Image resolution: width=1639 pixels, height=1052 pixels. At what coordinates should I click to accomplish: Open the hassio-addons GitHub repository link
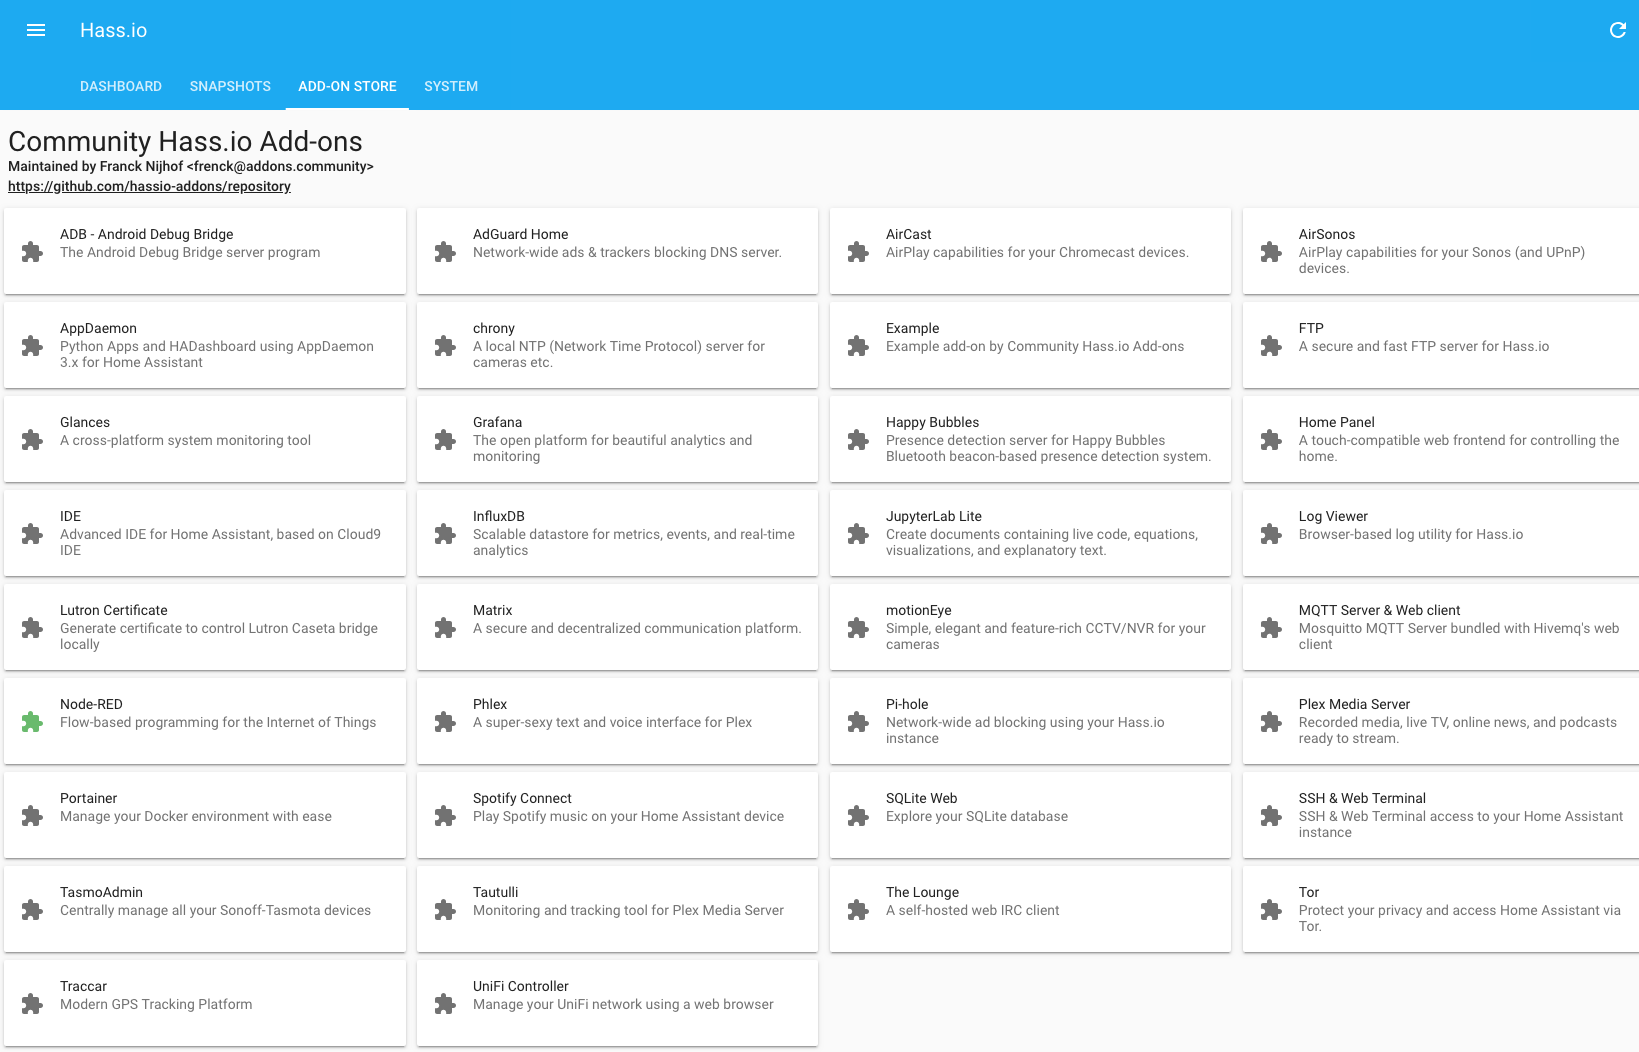point(149,186)
